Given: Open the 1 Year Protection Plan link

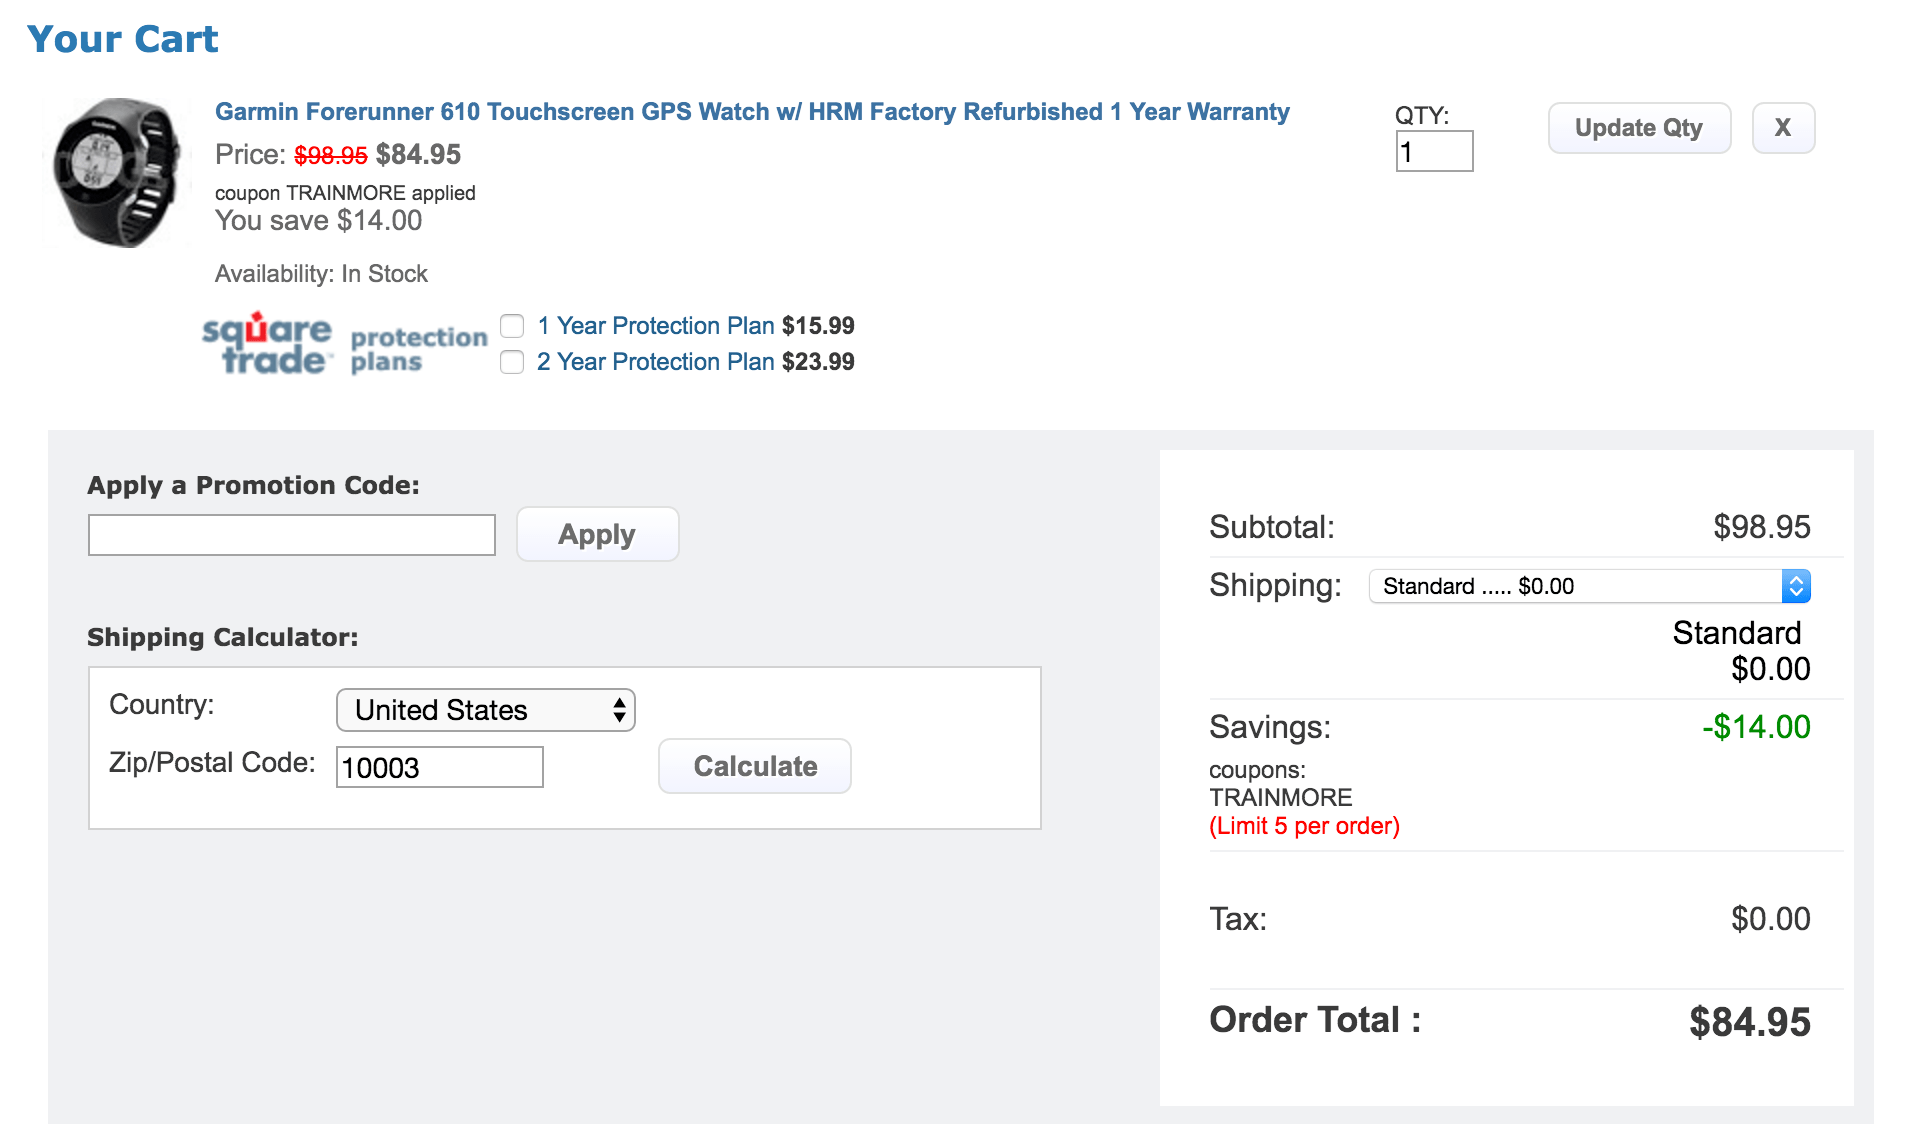Looking at the screenshot, I should tap(655, 326).
